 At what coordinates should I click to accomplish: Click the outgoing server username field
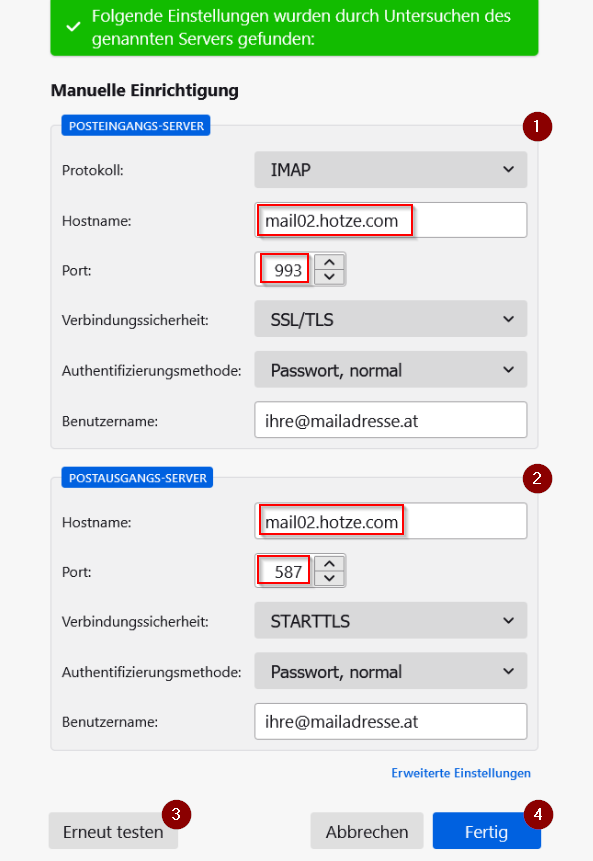click(x=390, y=722)
